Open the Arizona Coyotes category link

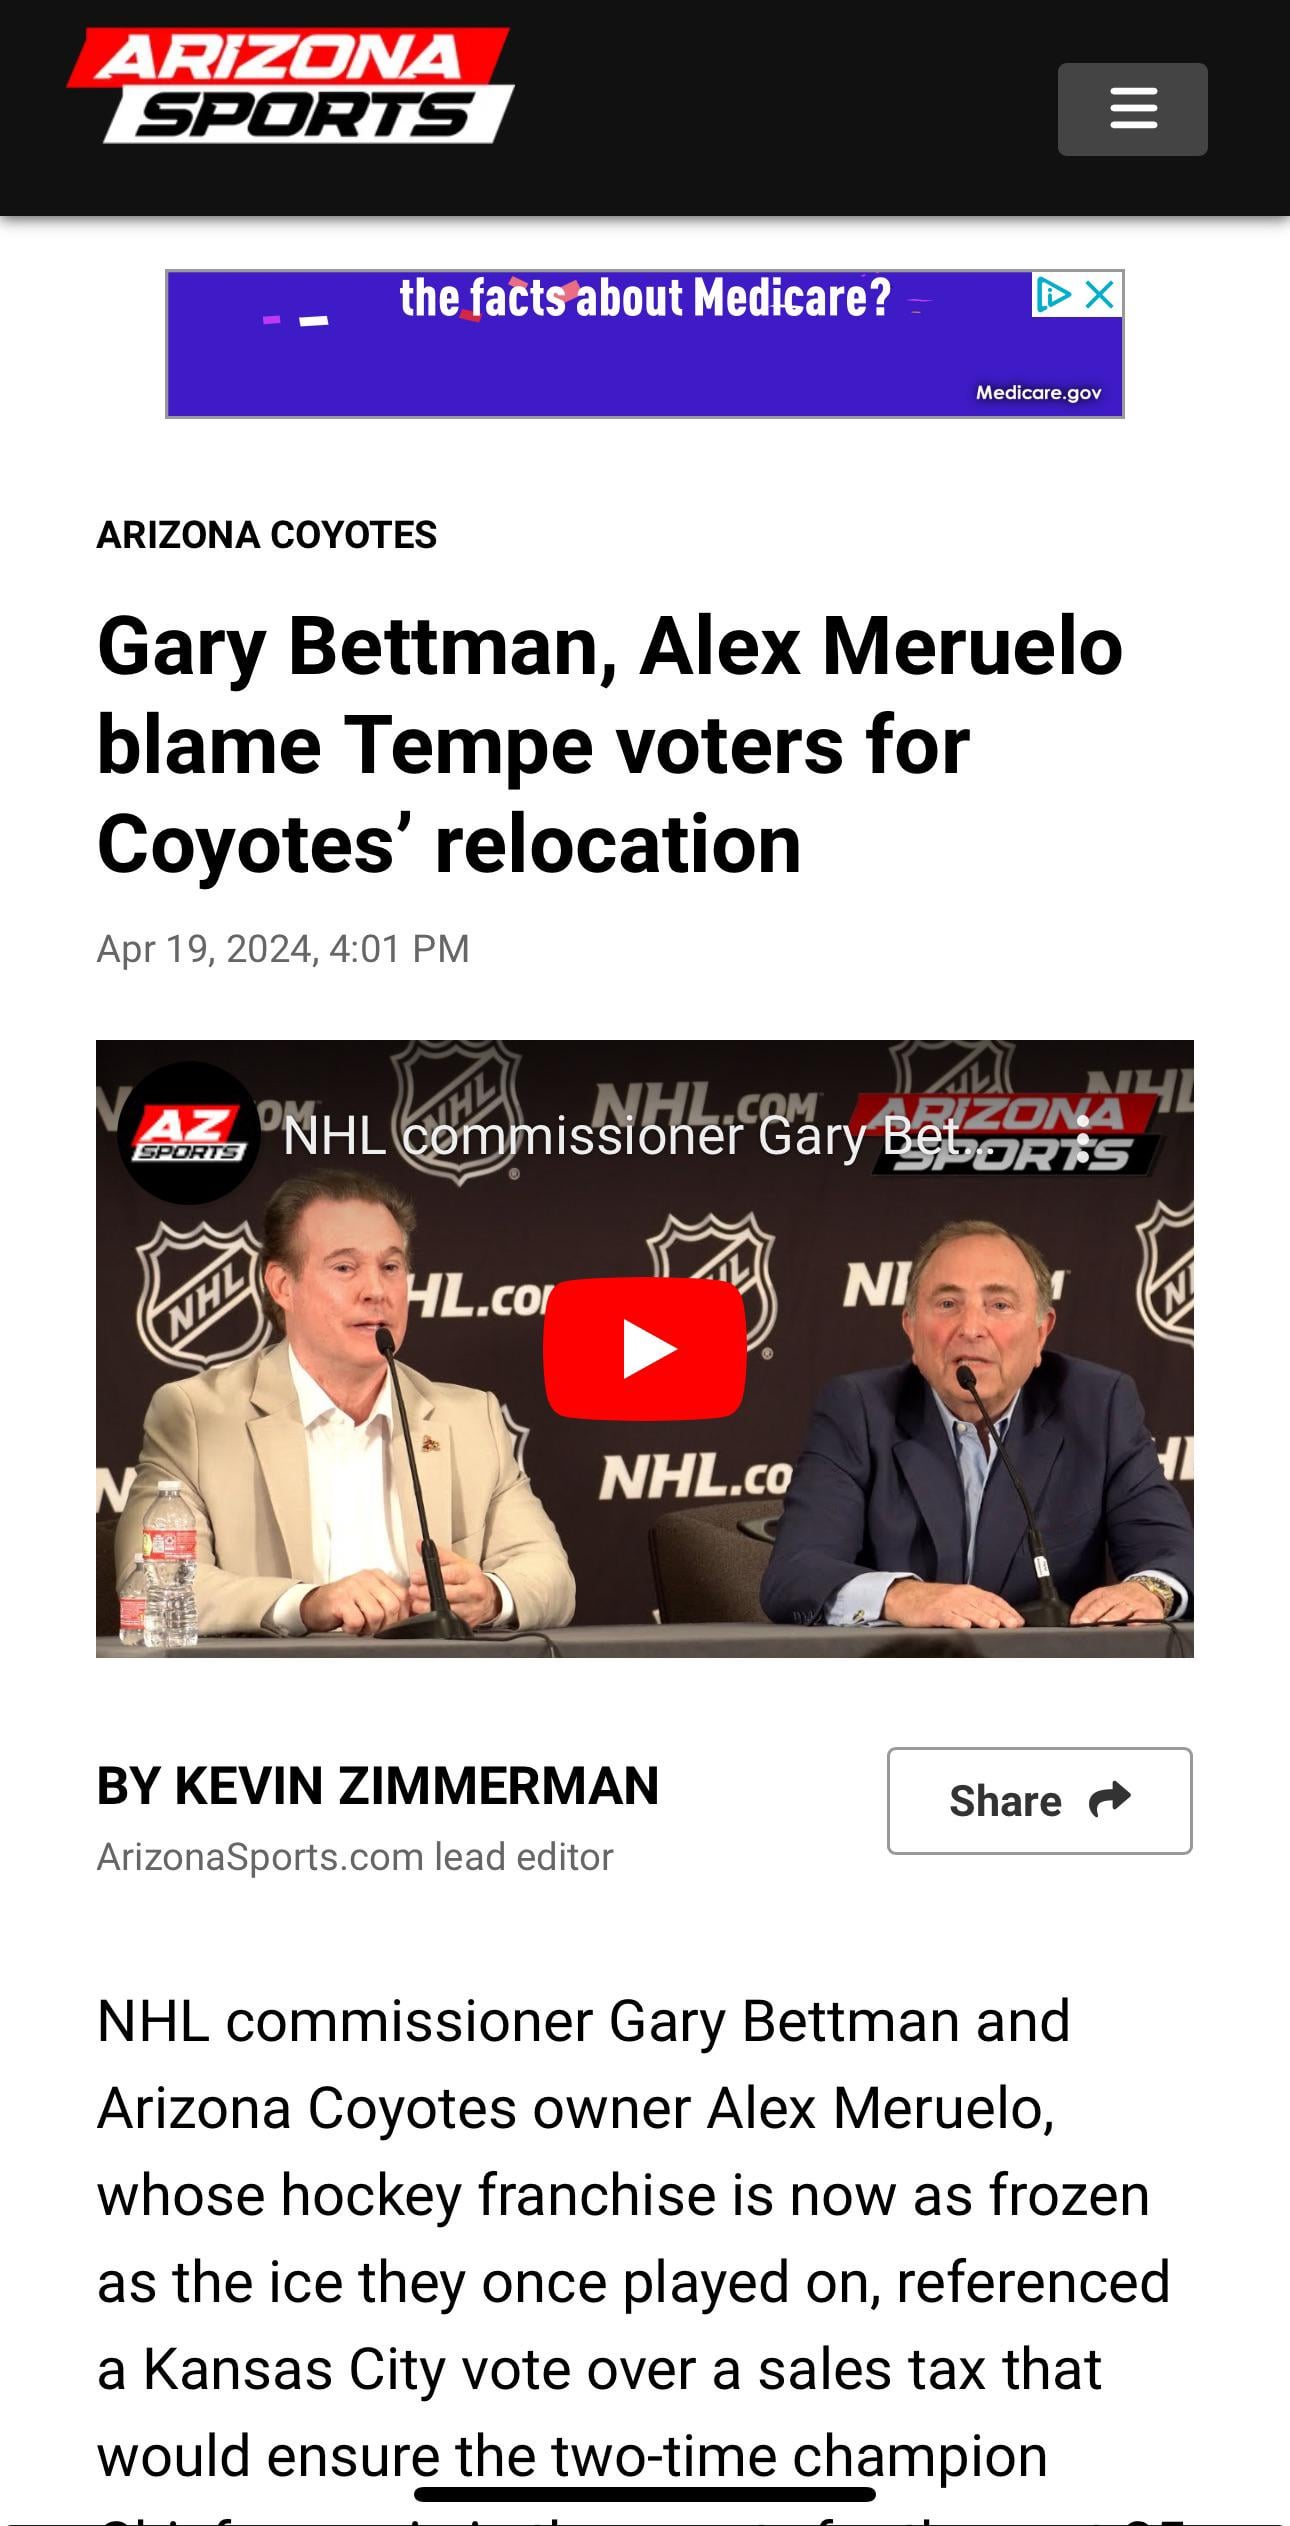pos(266,535)
